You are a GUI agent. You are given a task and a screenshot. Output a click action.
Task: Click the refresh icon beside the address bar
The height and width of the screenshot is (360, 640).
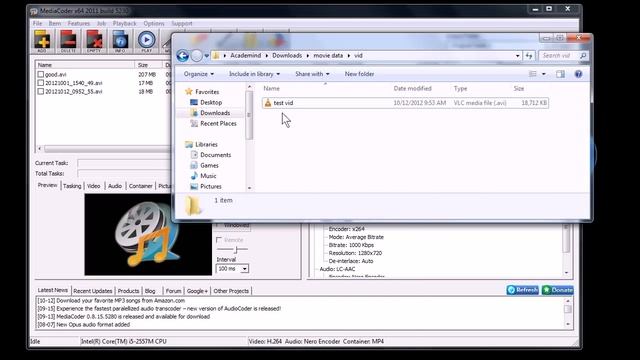(x=529, y=56)
